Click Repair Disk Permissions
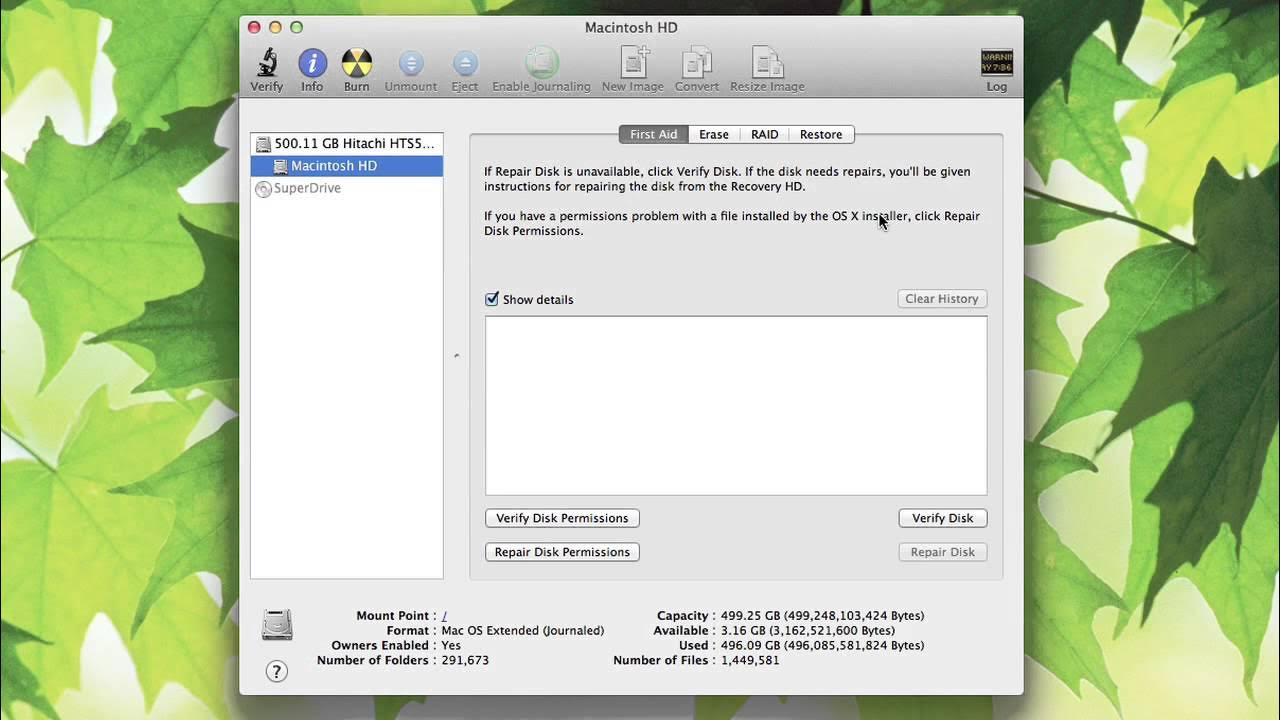This screenshot has height=720, width=1280. tap(562, 552)
